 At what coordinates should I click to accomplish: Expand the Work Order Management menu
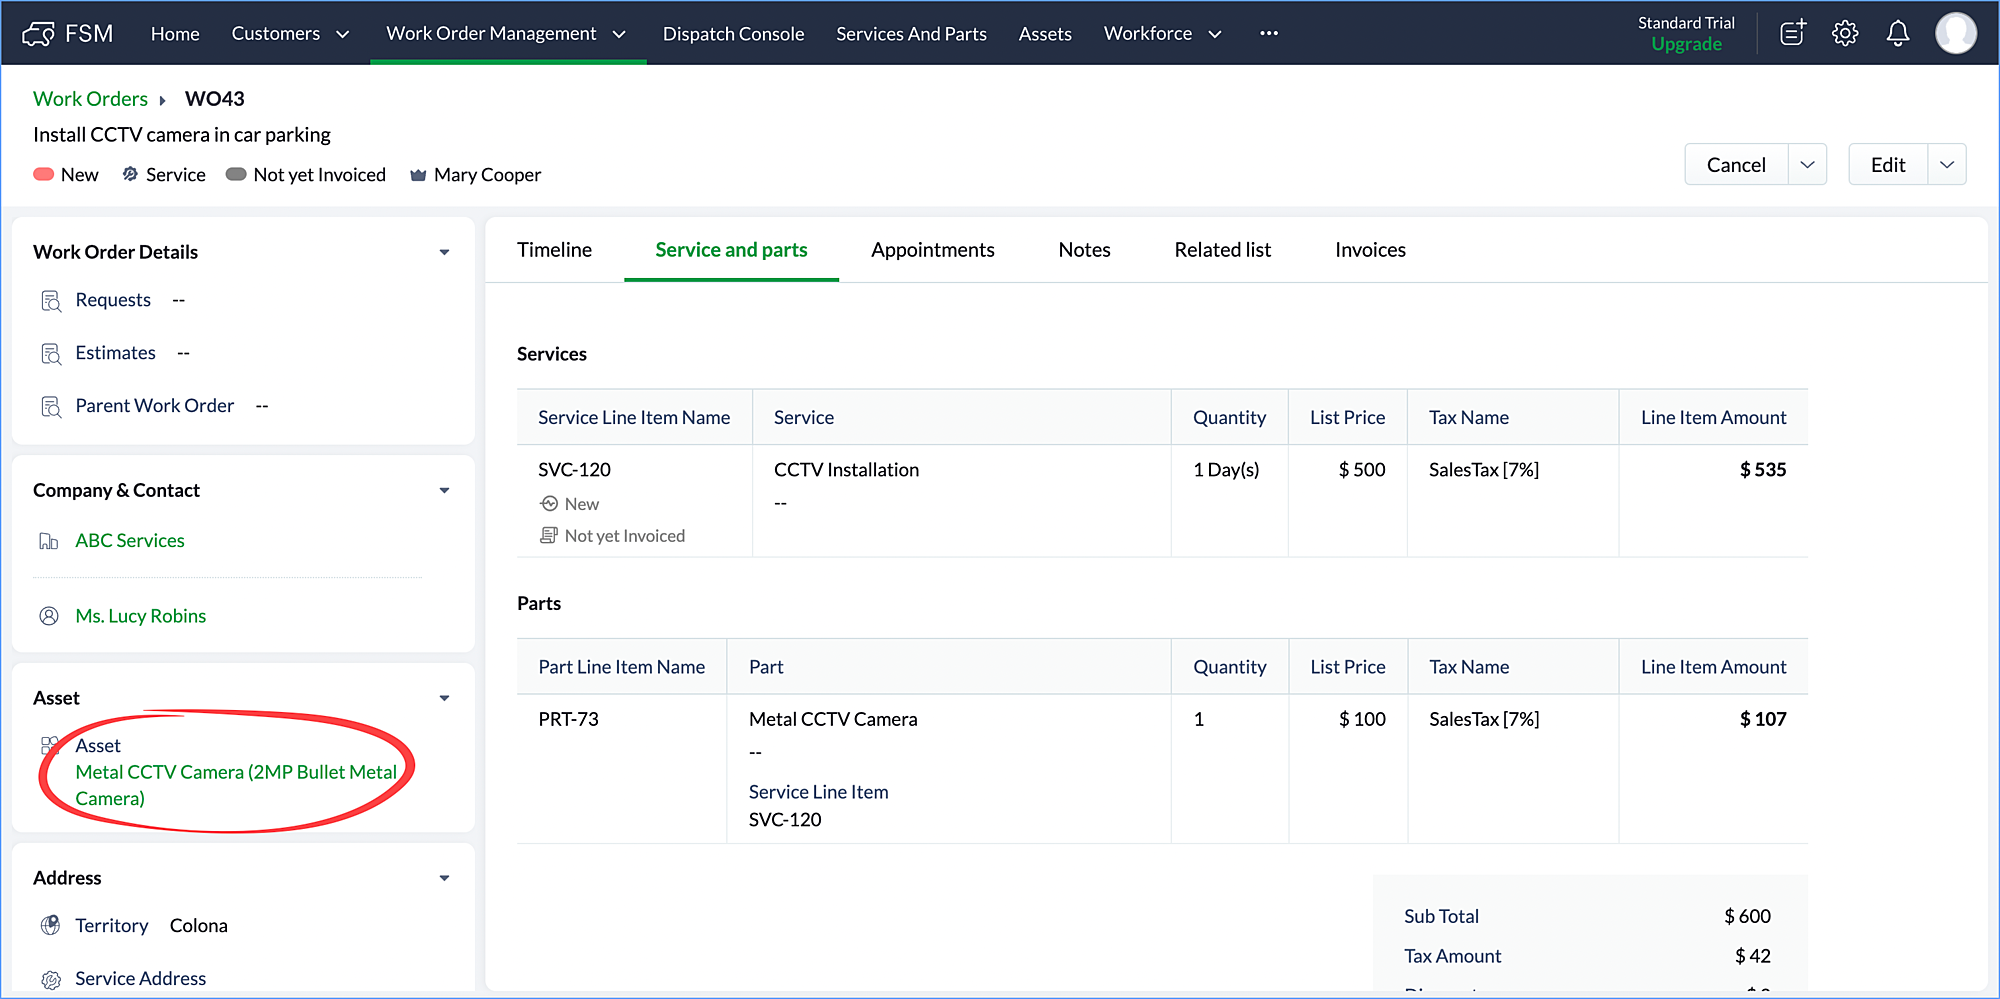(x=507, y=33)
